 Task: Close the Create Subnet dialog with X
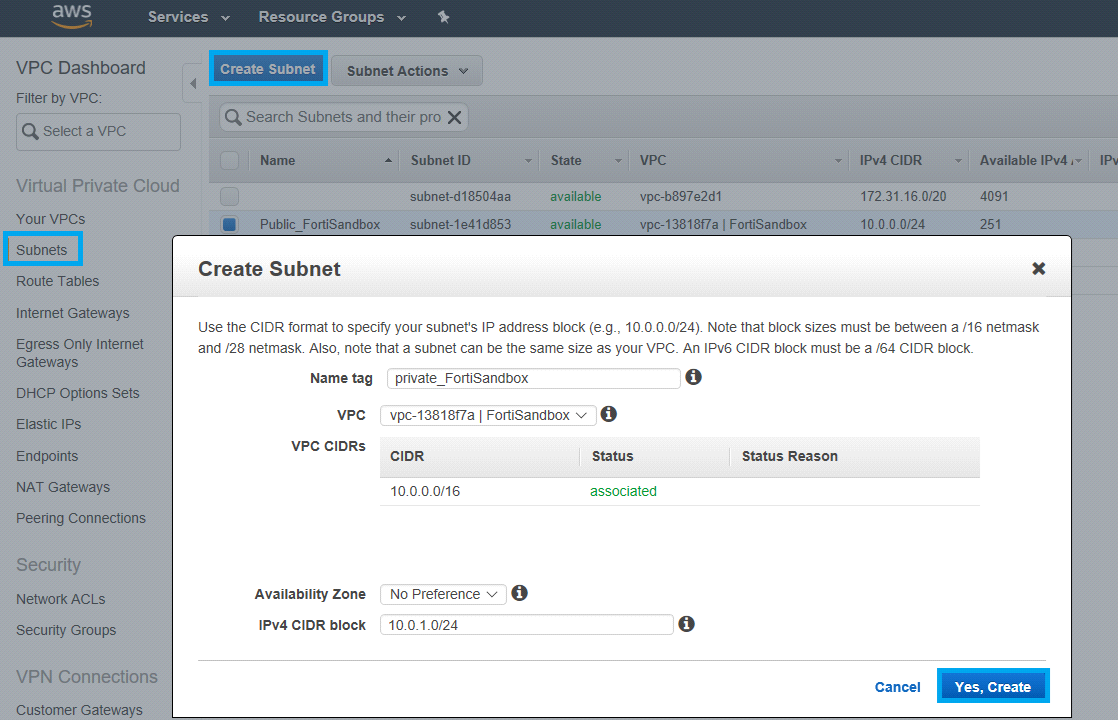(x=1038, y=268)
